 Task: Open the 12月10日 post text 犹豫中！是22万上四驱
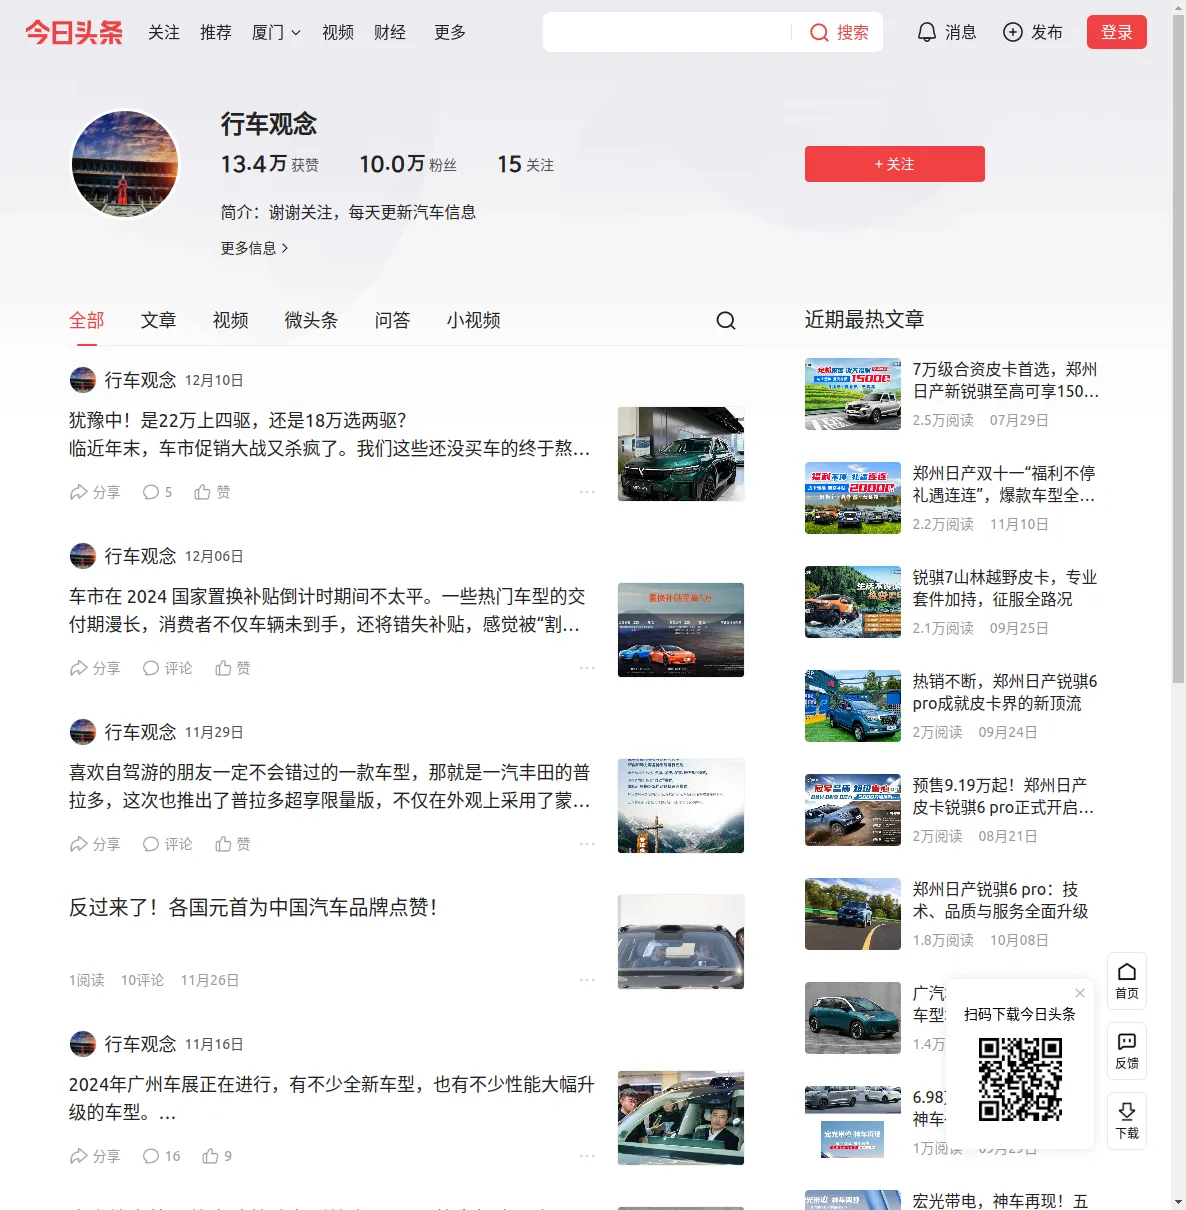(x=330, y=434)
